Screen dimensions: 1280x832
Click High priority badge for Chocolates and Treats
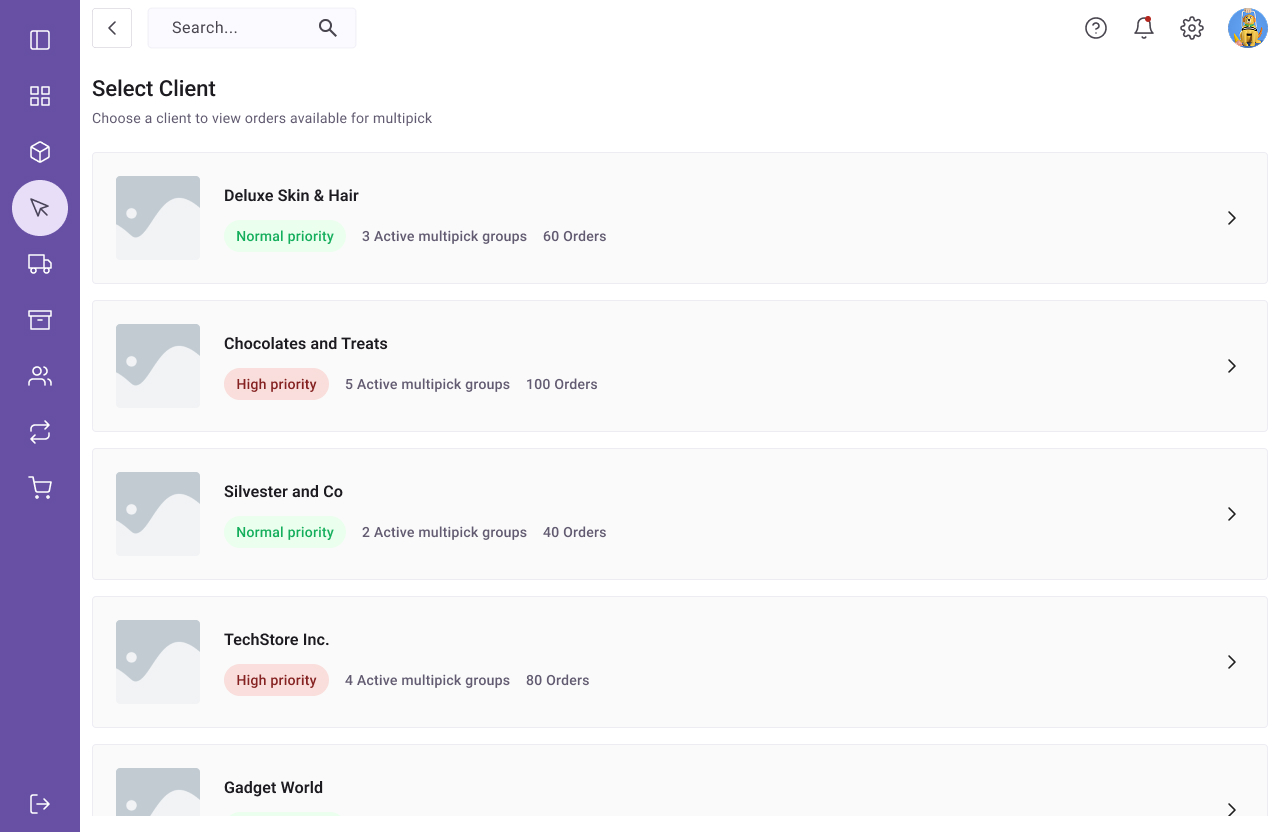coord(276,384)
